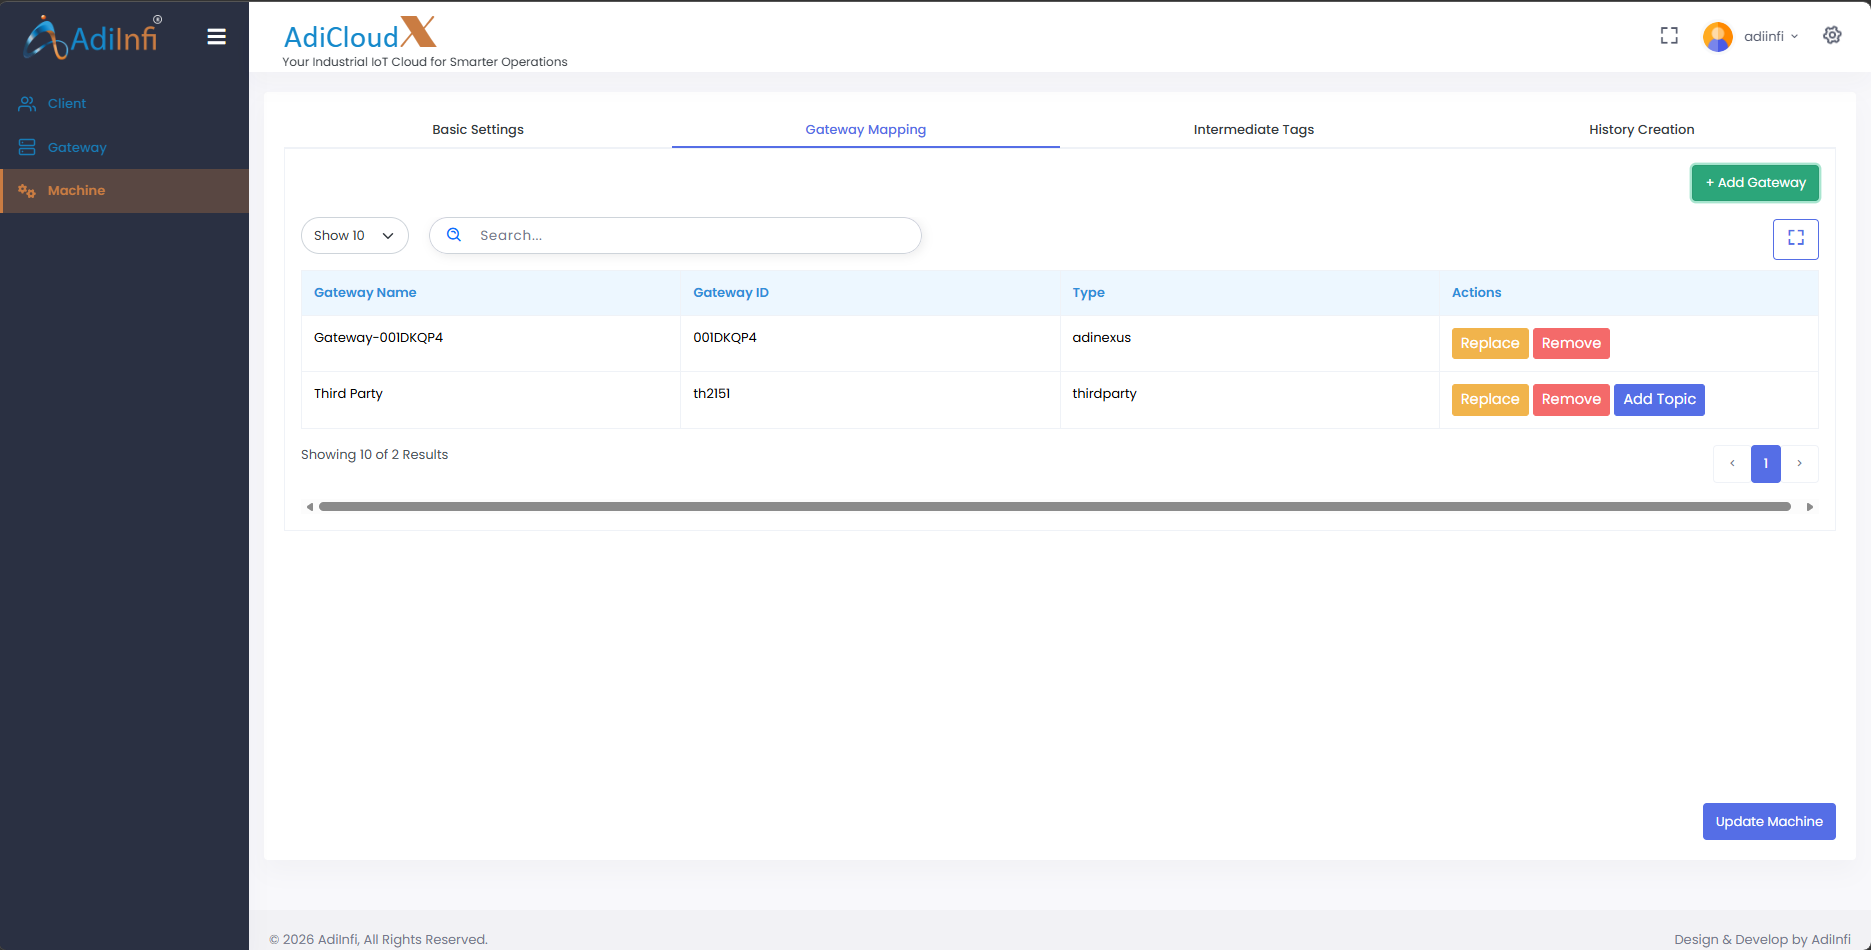Viewport: 1871px width, 950px height.
Task: Select the History Creation tab
Action: pos(1641,130)
